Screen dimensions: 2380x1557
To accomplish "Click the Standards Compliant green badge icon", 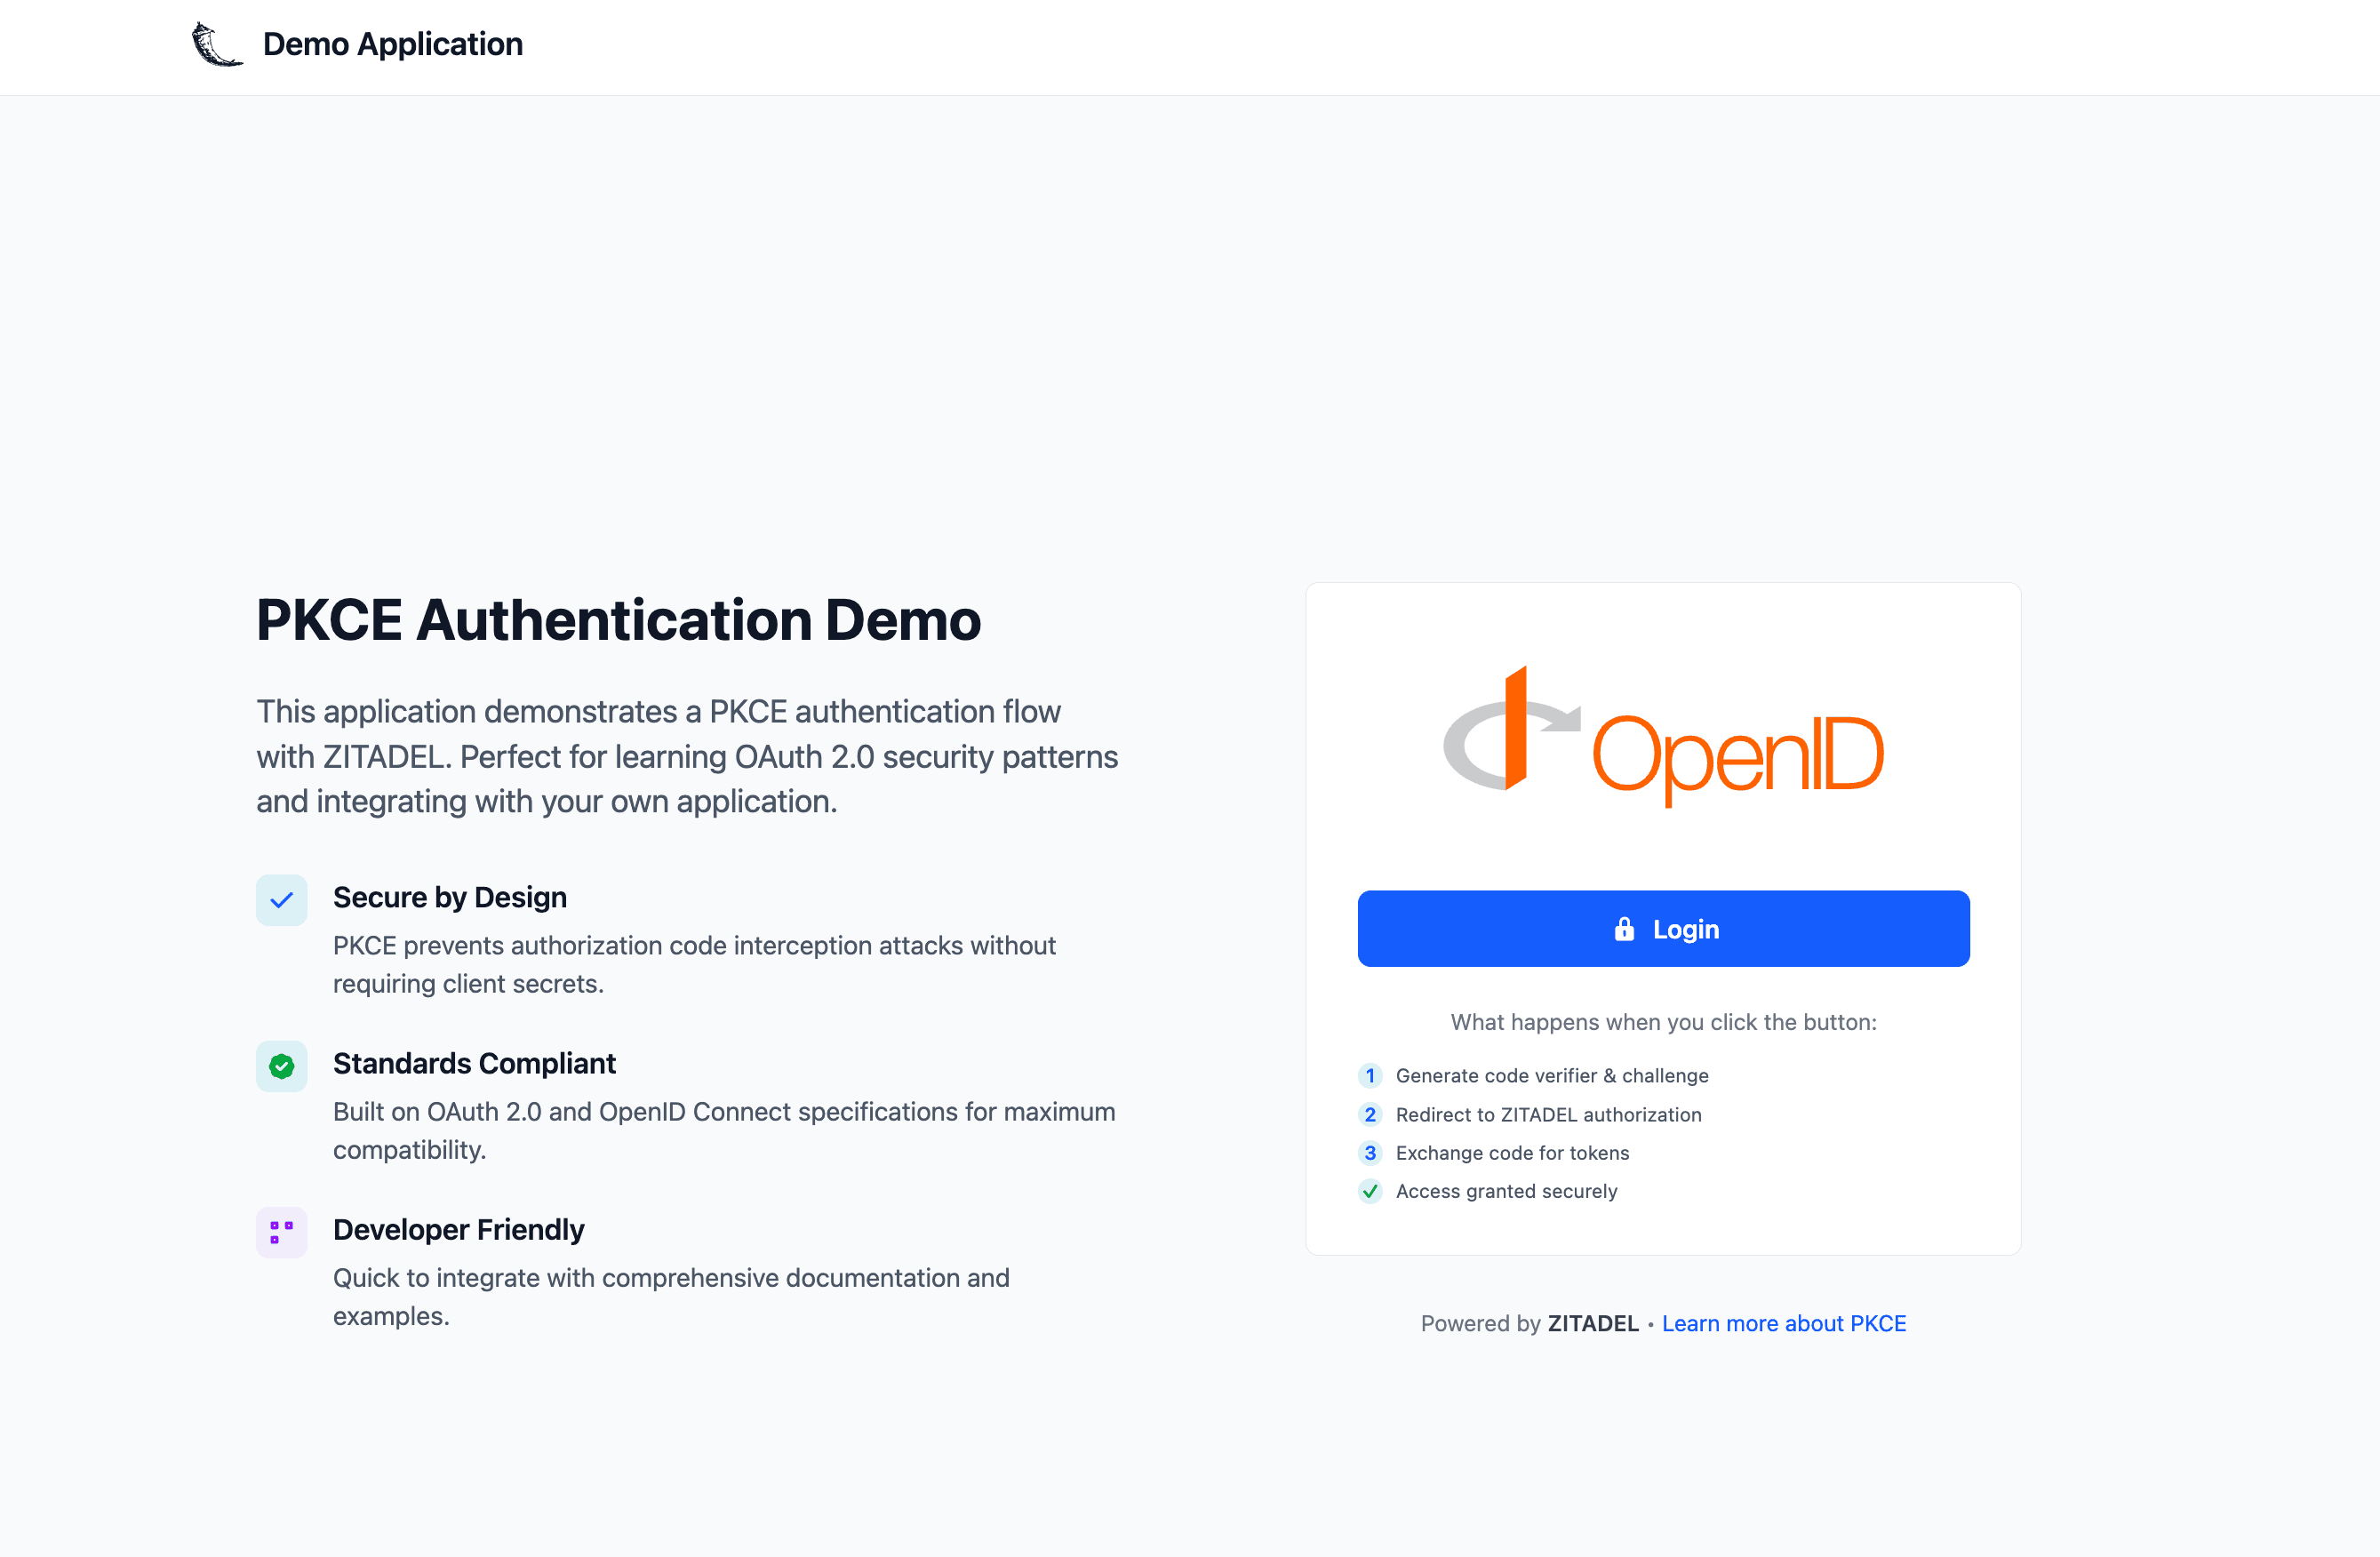I will (281, 1066).
